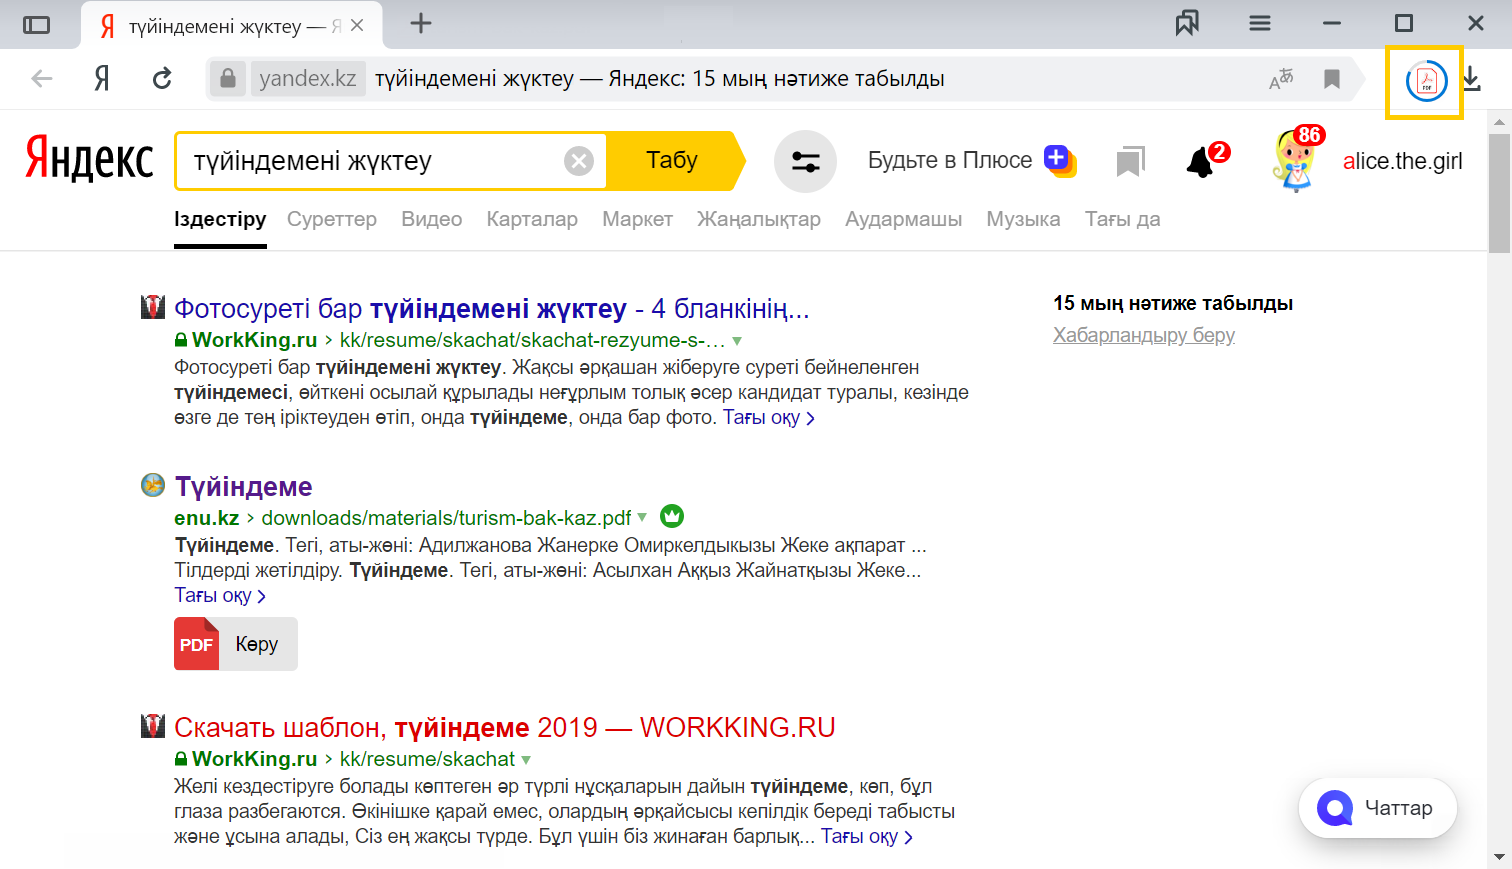Click the PDF Көру button
The image size is (1512, 869).
click(236, 645)
